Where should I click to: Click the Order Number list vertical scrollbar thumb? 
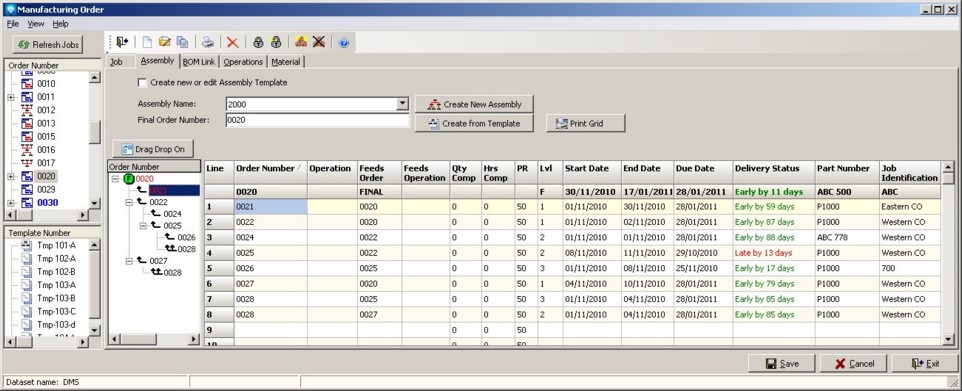tap(94, 132)
